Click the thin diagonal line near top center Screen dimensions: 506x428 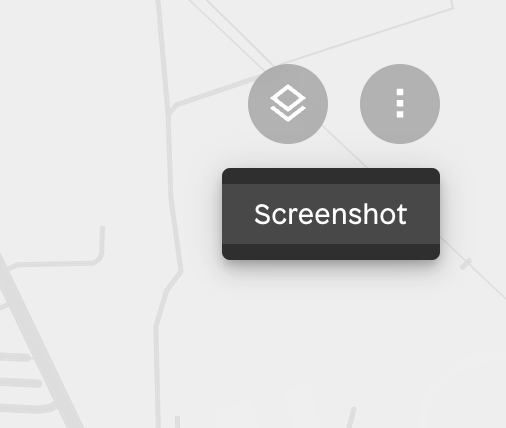[x=230, y=32]
